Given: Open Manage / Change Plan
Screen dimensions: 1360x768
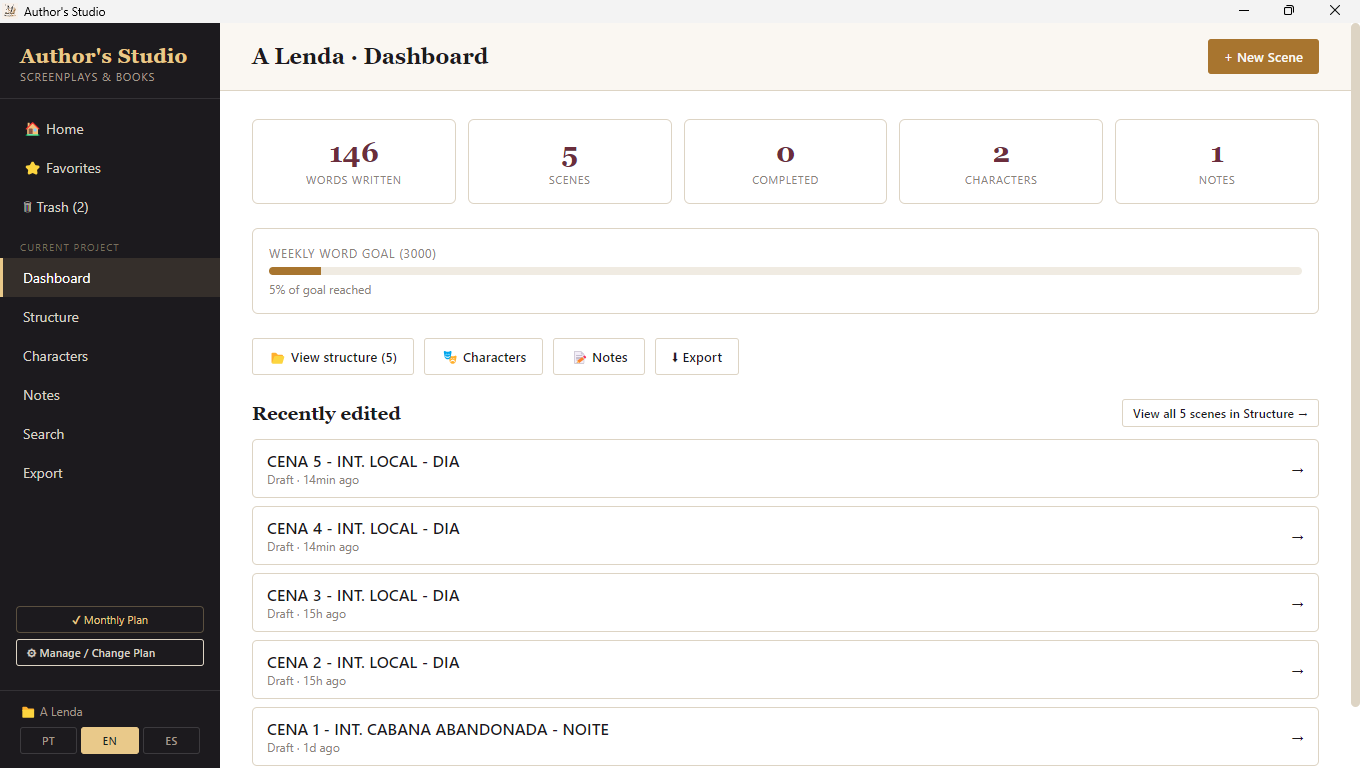Looking at the screenshot, I should click(x=110, y=653).
